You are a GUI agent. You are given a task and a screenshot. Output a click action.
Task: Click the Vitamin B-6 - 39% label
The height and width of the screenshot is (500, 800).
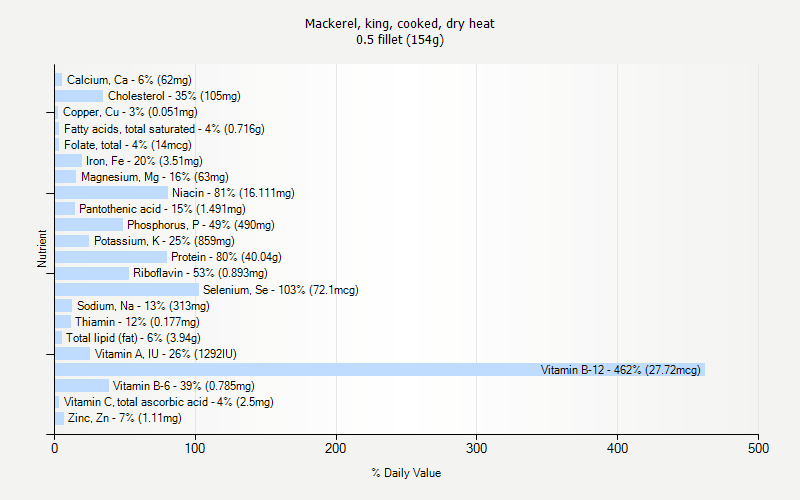point(184,386)
